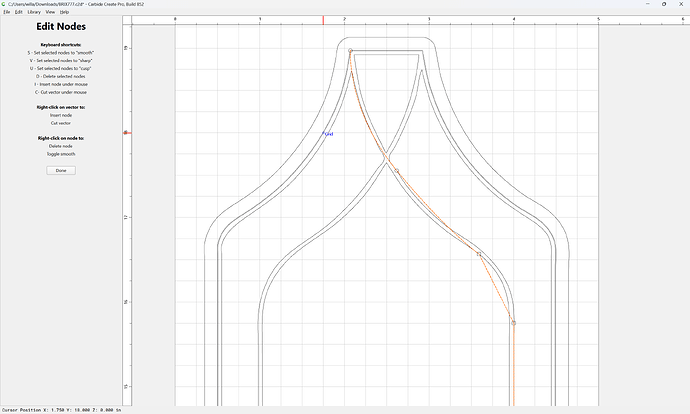Viewport: 690px width, 414px height.
Task: Open the Help menu
Action: (64, 12)
